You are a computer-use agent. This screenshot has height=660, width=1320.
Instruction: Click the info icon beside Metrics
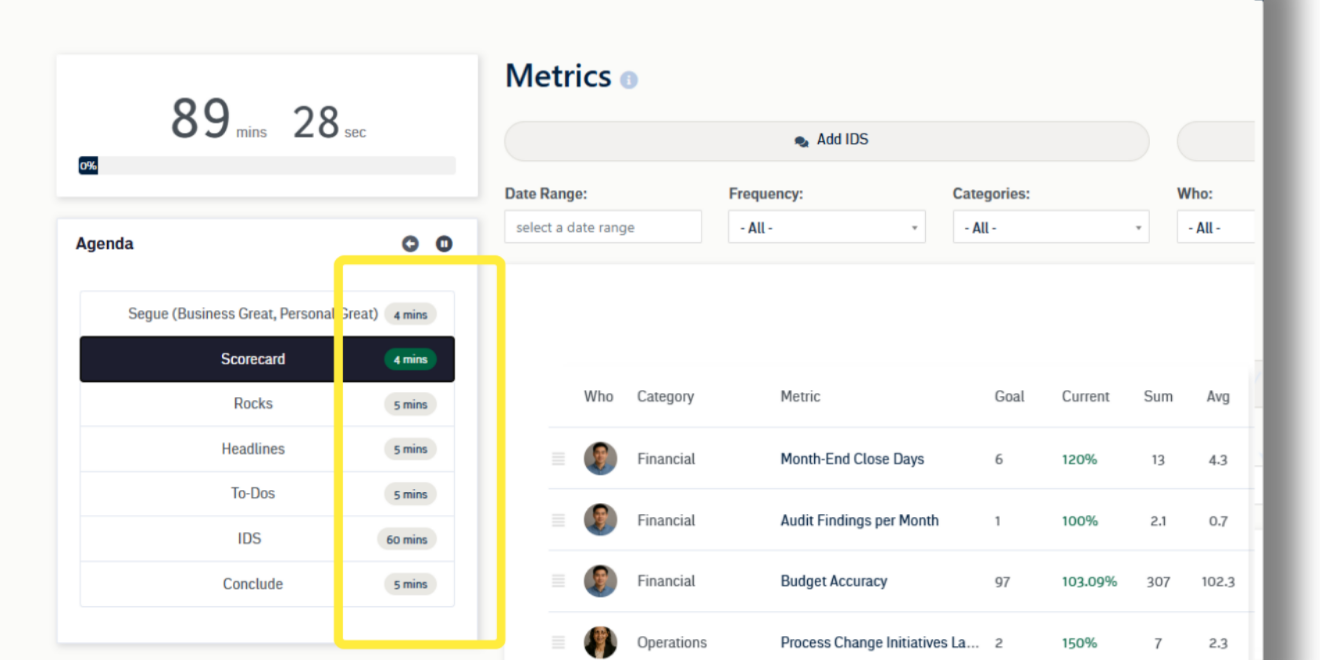coord(629,80)
